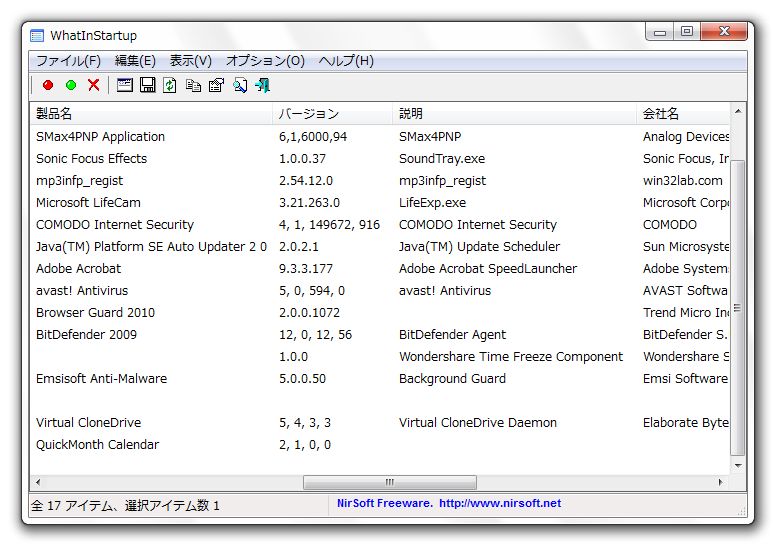The width and height of the screenshot is (780, 548).
Task: Select the Adobe Acrobat product row
Action: pos(379,269)
